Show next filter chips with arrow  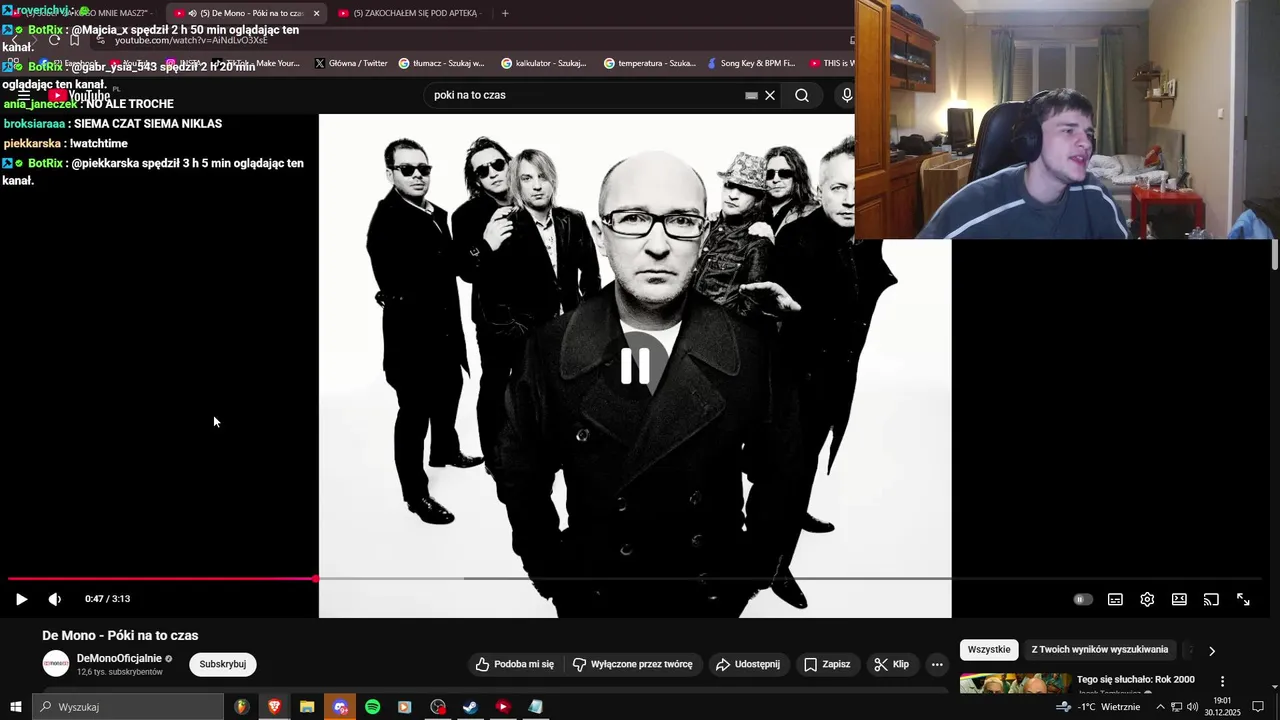[x=1212, y=651]
